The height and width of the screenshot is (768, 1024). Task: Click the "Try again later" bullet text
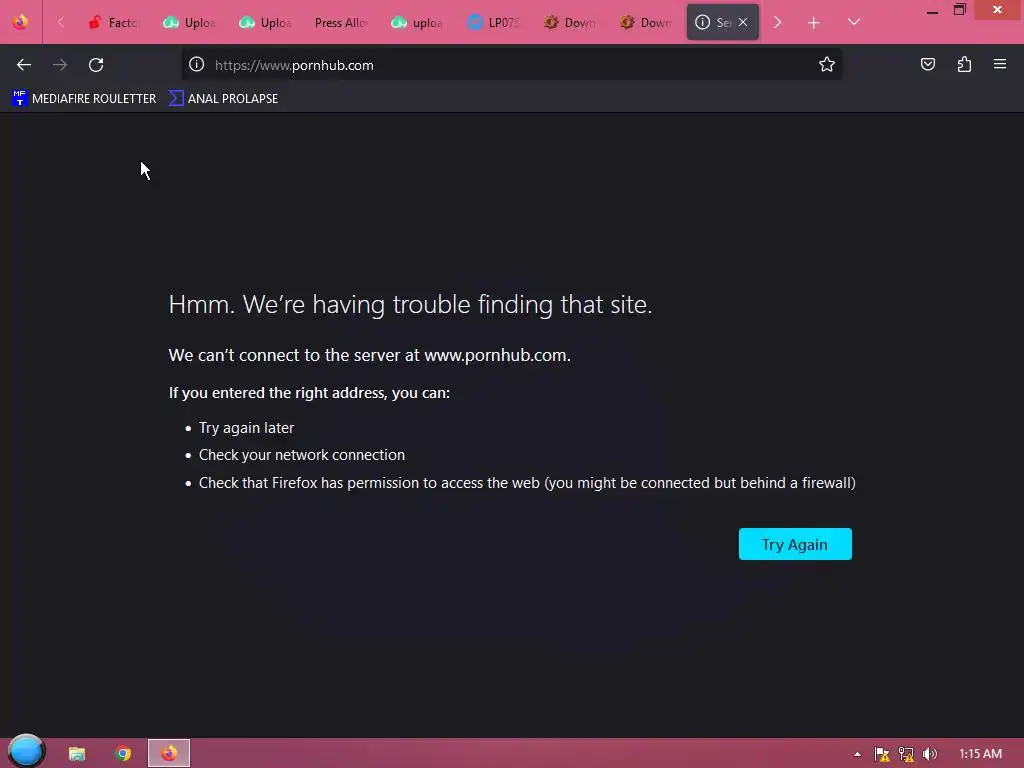pos(246,428)
